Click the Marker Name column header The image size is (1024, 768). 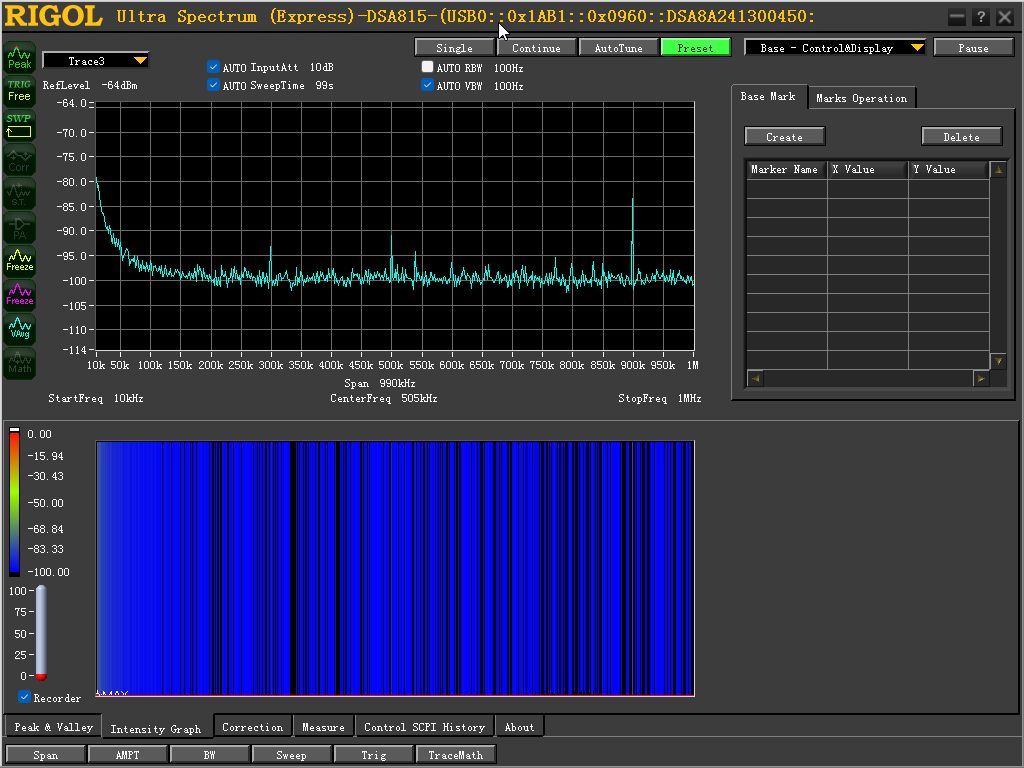tap(786, 169)
